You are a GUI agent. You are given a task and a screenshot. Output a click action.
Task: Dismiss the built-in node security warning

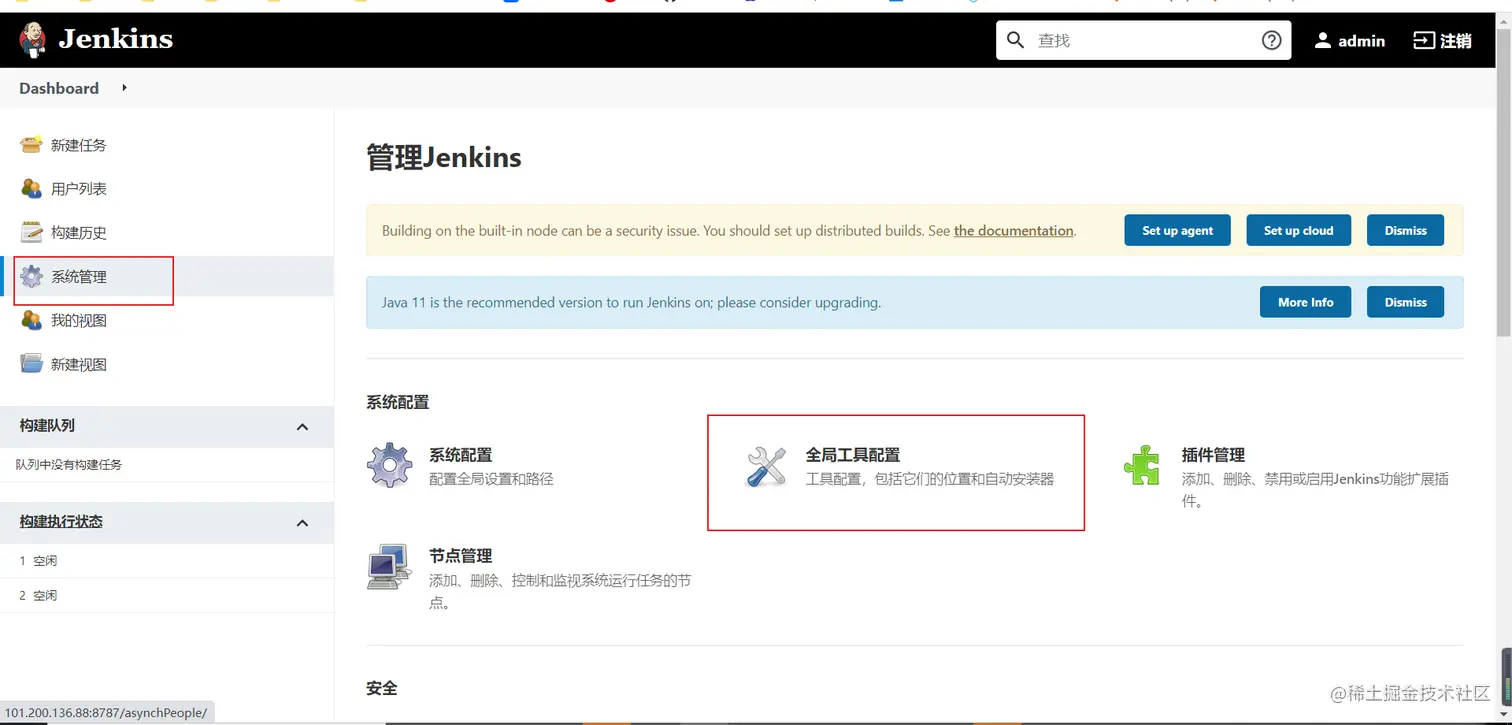click(x=1405, y=230)
